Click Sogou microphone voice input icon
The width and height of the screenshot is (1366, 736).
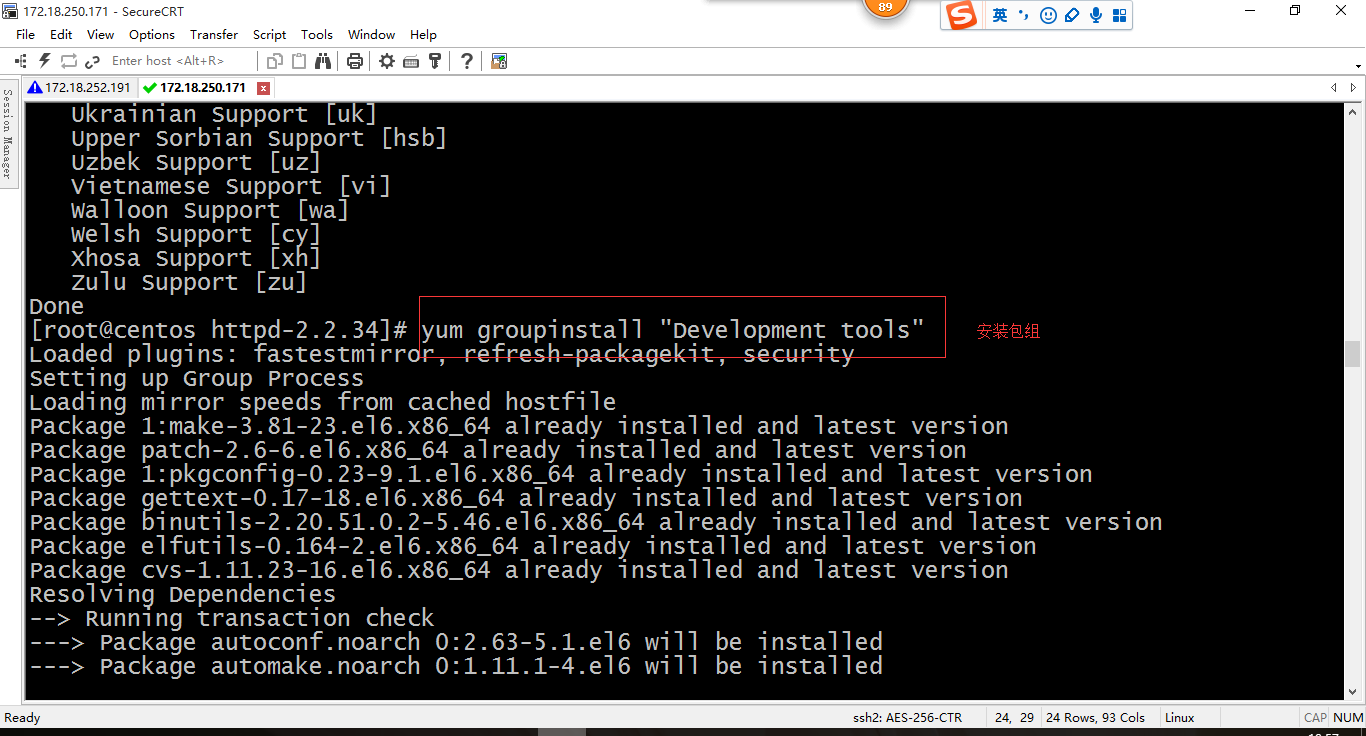coord(1096,15)
